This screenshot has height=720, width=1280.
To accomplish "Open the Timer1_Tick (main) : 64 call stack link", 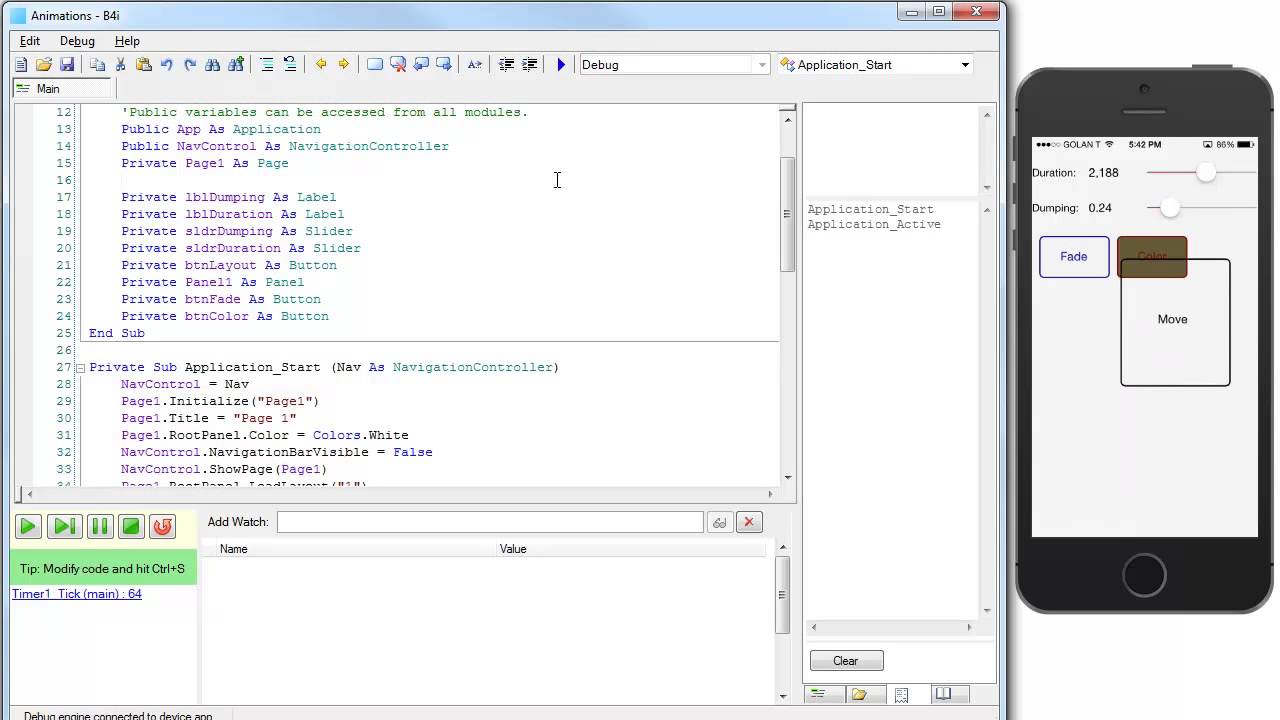I will [x=77, y=594].
